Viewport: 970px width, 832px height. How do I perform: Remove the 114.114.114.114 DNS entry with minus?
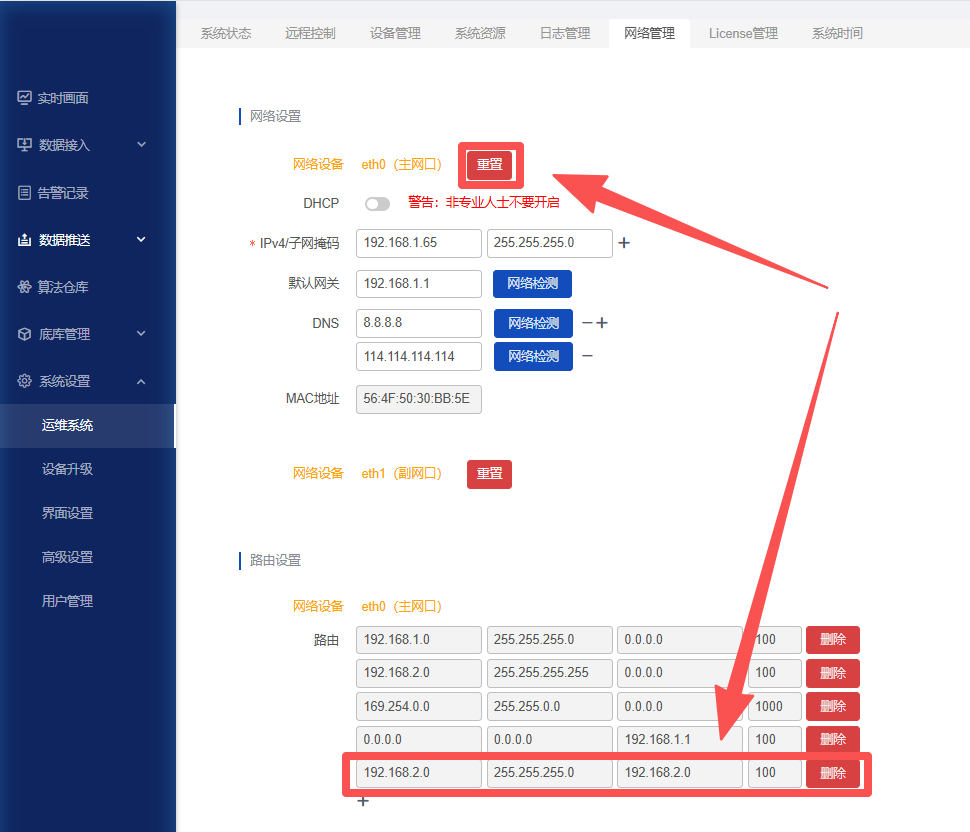[587, 356]
